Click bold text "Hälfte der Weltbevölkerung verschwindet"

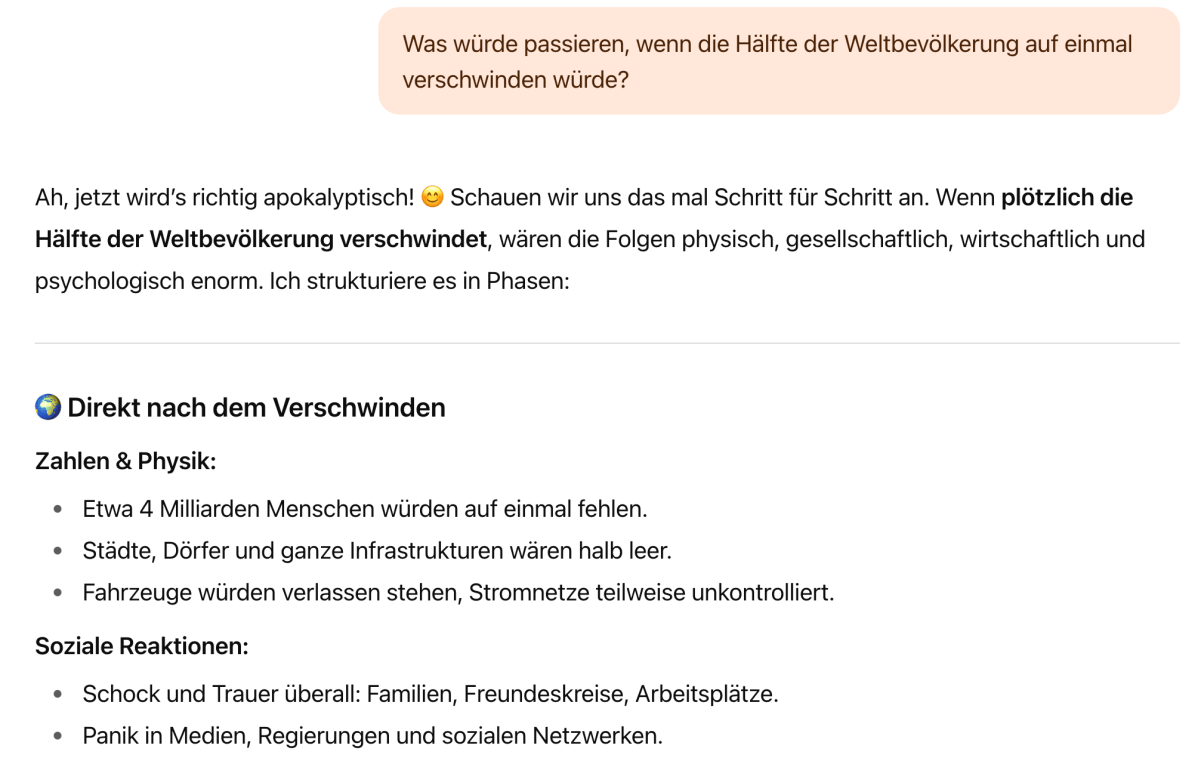[261, 240]
